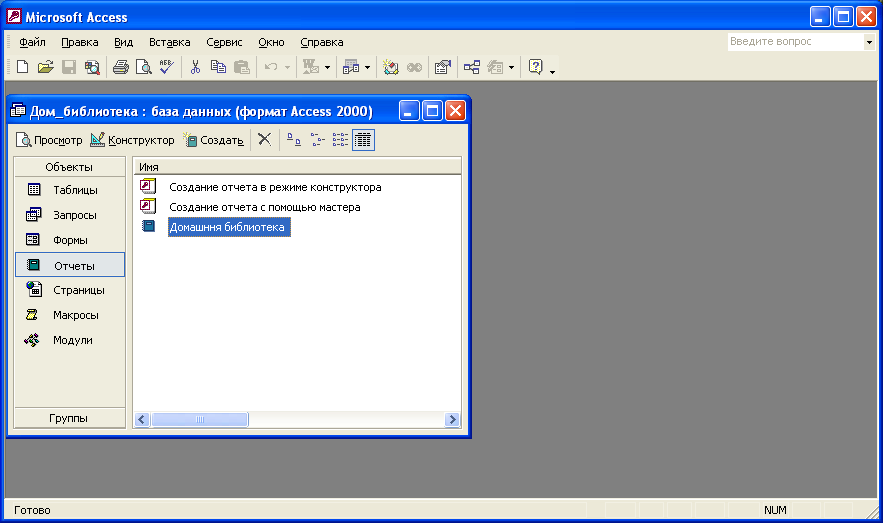883x523 pixels.
Task: Click the scrollbar left arrow
Action: tap(142, 419)
